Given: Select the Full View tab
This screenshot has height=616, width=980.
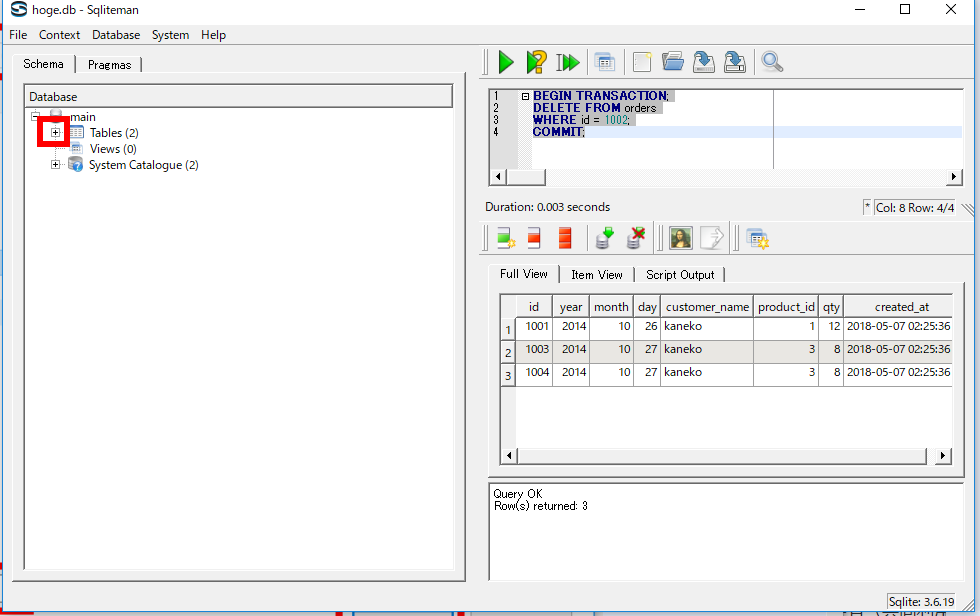Looking at the screenshot, I should [524, 274].
